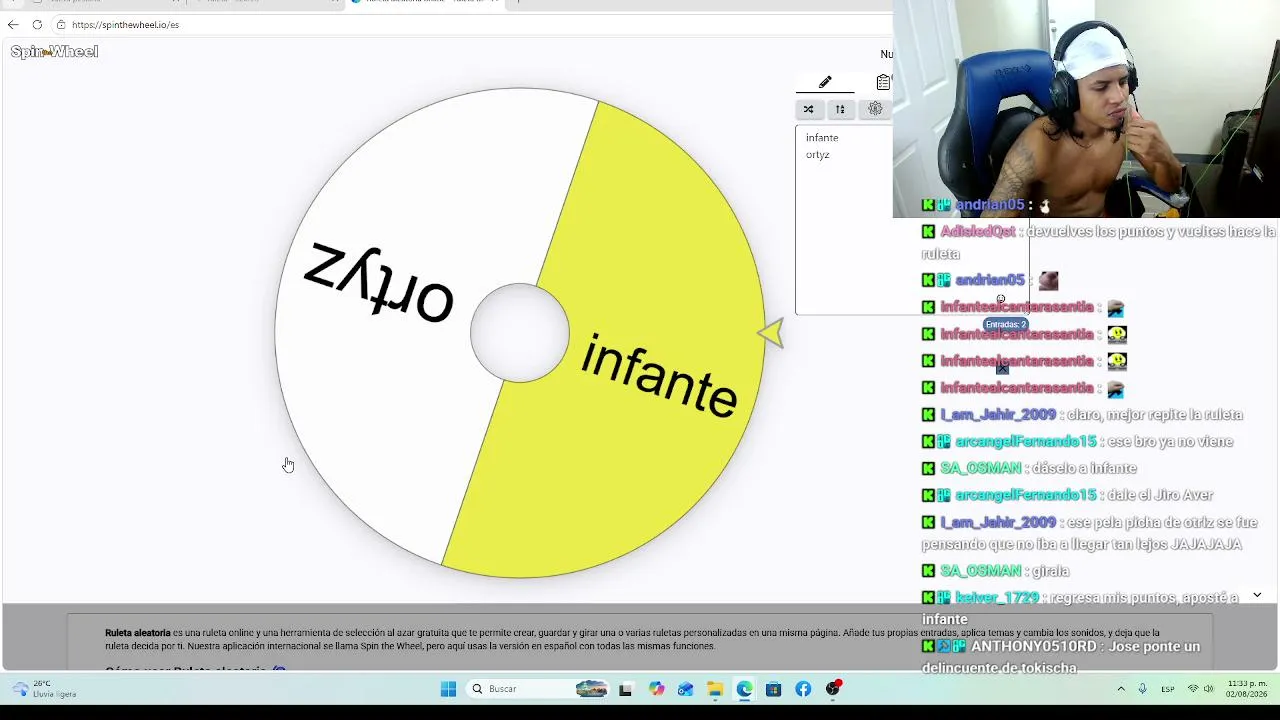Click chat username AdisledQst
Viewport: 1280px width, 720px height.
(x=978, y=232)
